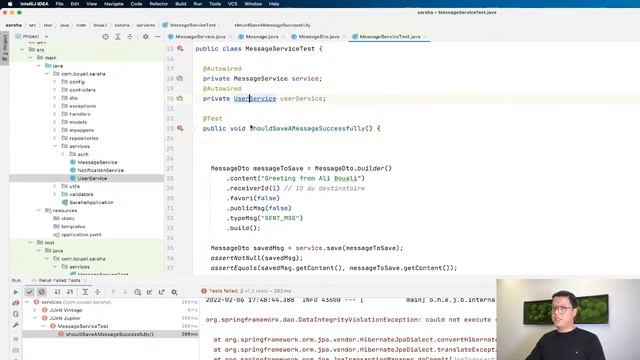The height and width of the screenshot is (360, 640).
Task: Click Select Opened File target icon
Action: (x=106, y=36)
